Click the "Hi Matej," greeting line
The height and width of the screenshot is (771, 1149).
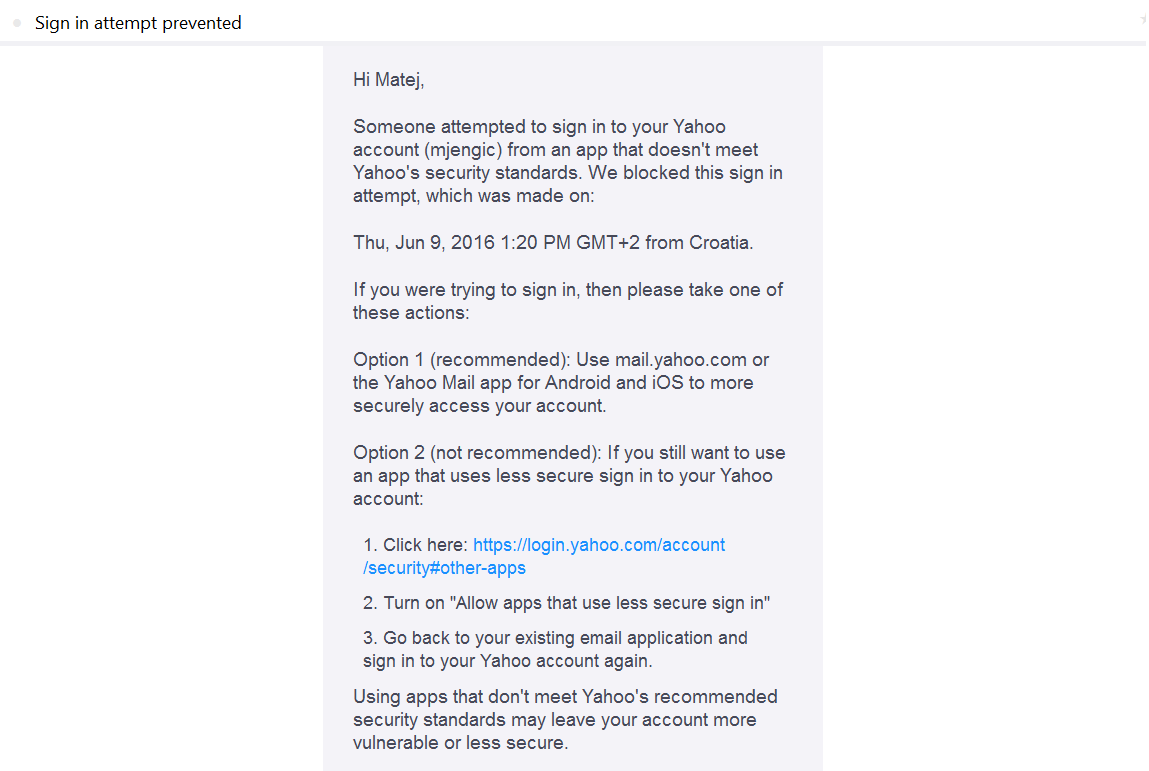(388, 79)
